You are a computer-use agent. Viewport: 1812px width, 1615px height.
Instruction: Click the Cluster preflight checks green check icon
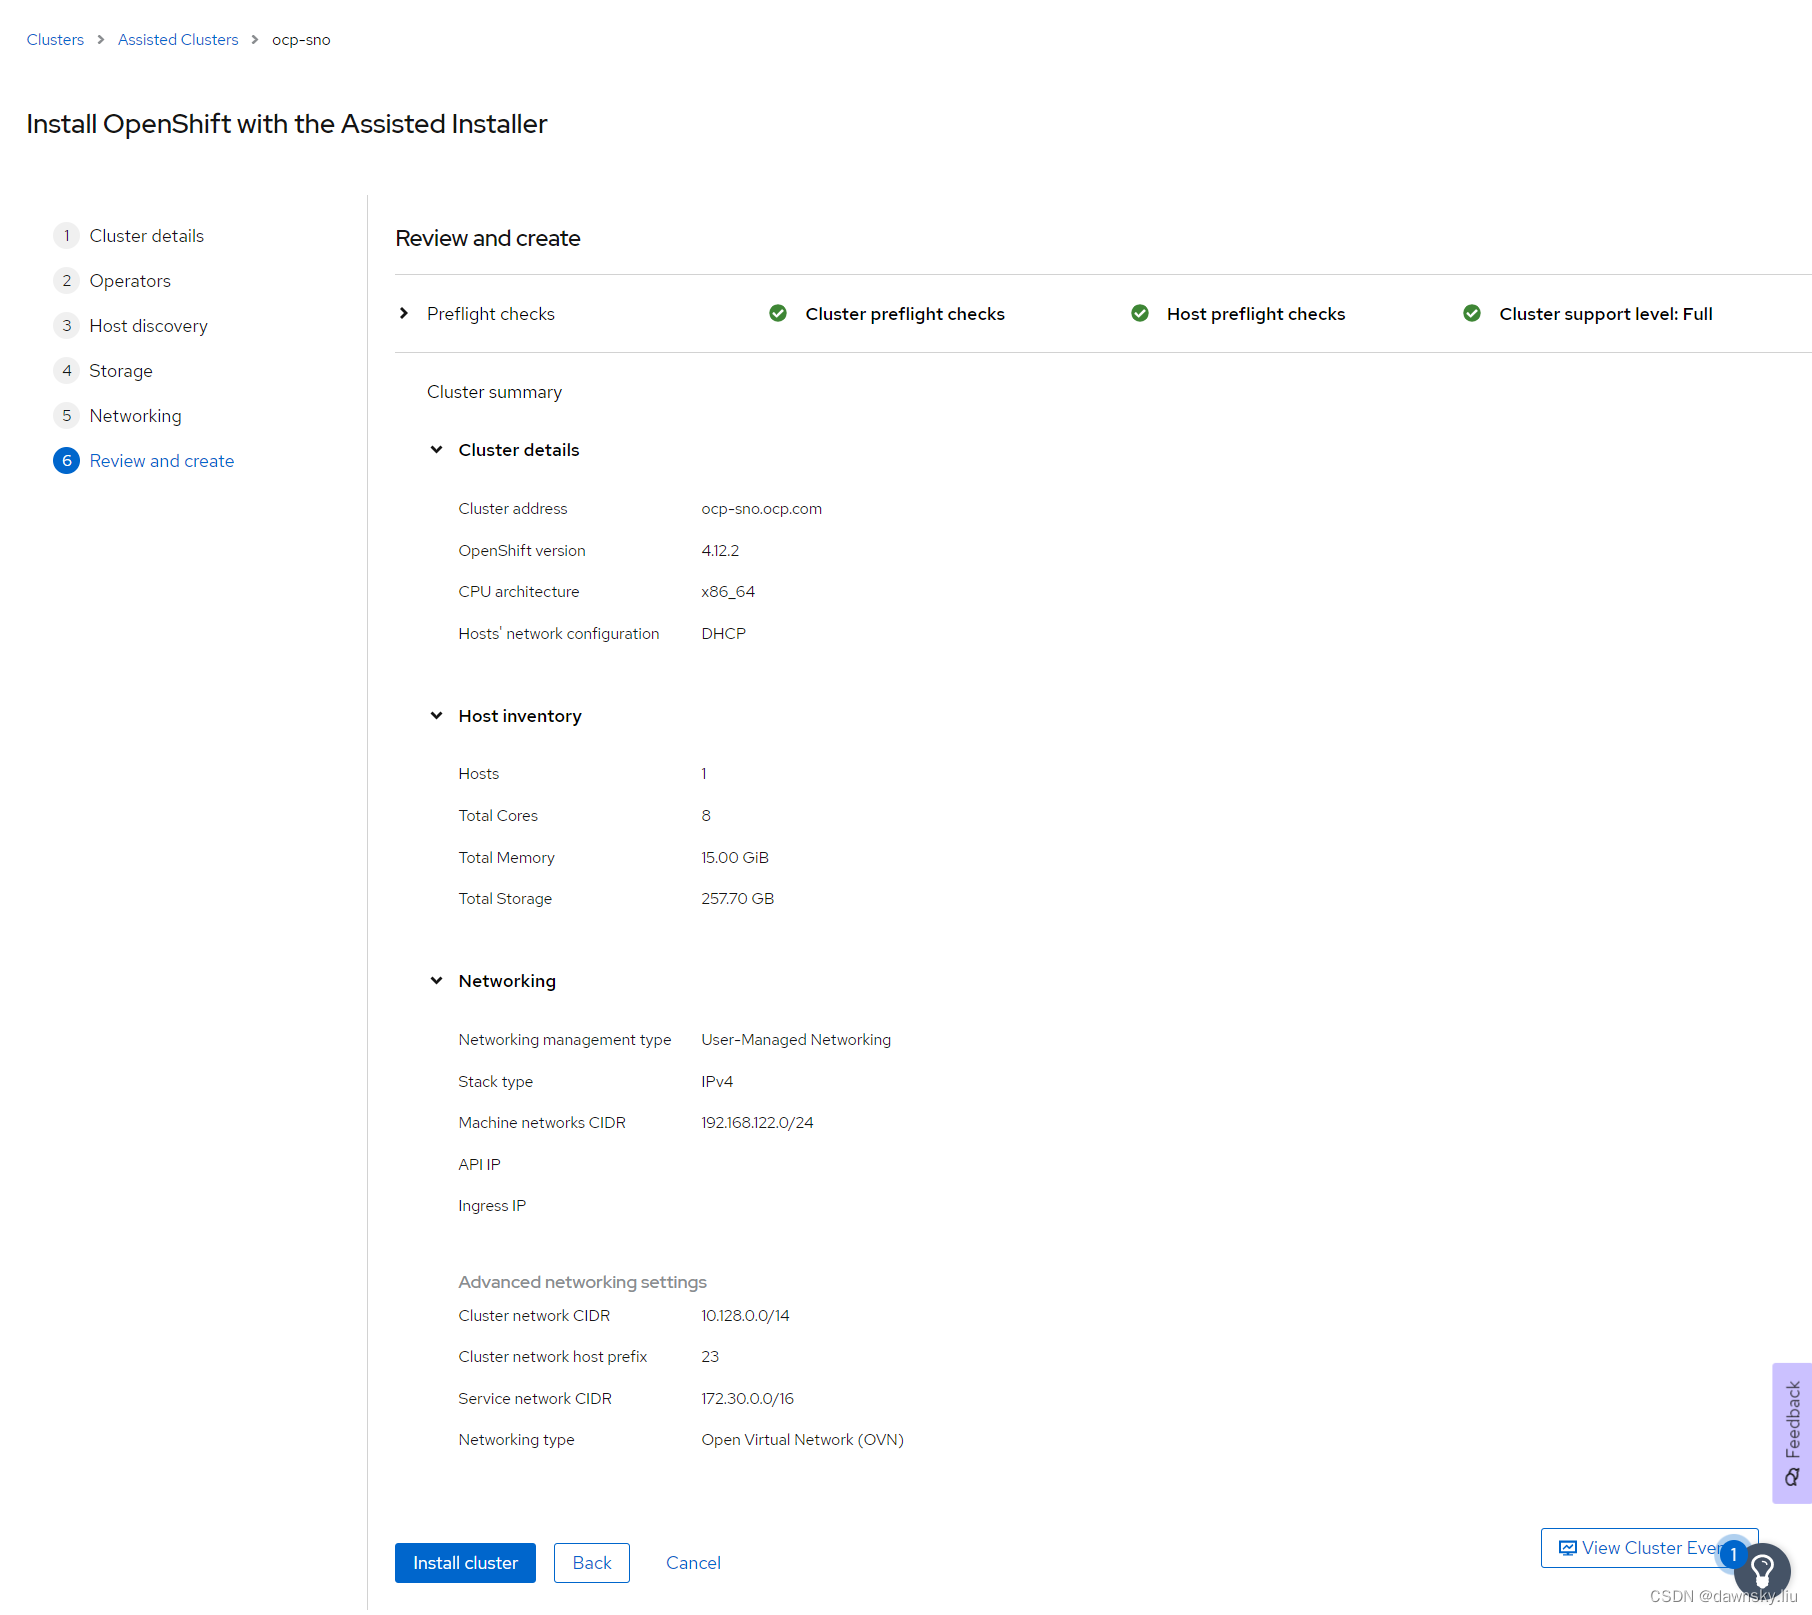click(778, 313)
